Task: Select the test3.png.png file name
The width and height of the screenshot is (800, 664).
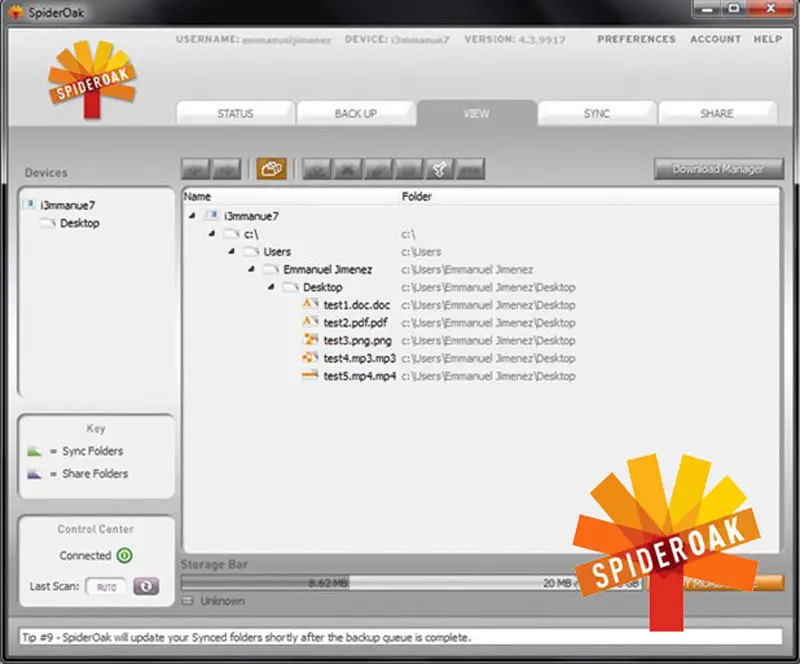Action: (x=358, y=340)
